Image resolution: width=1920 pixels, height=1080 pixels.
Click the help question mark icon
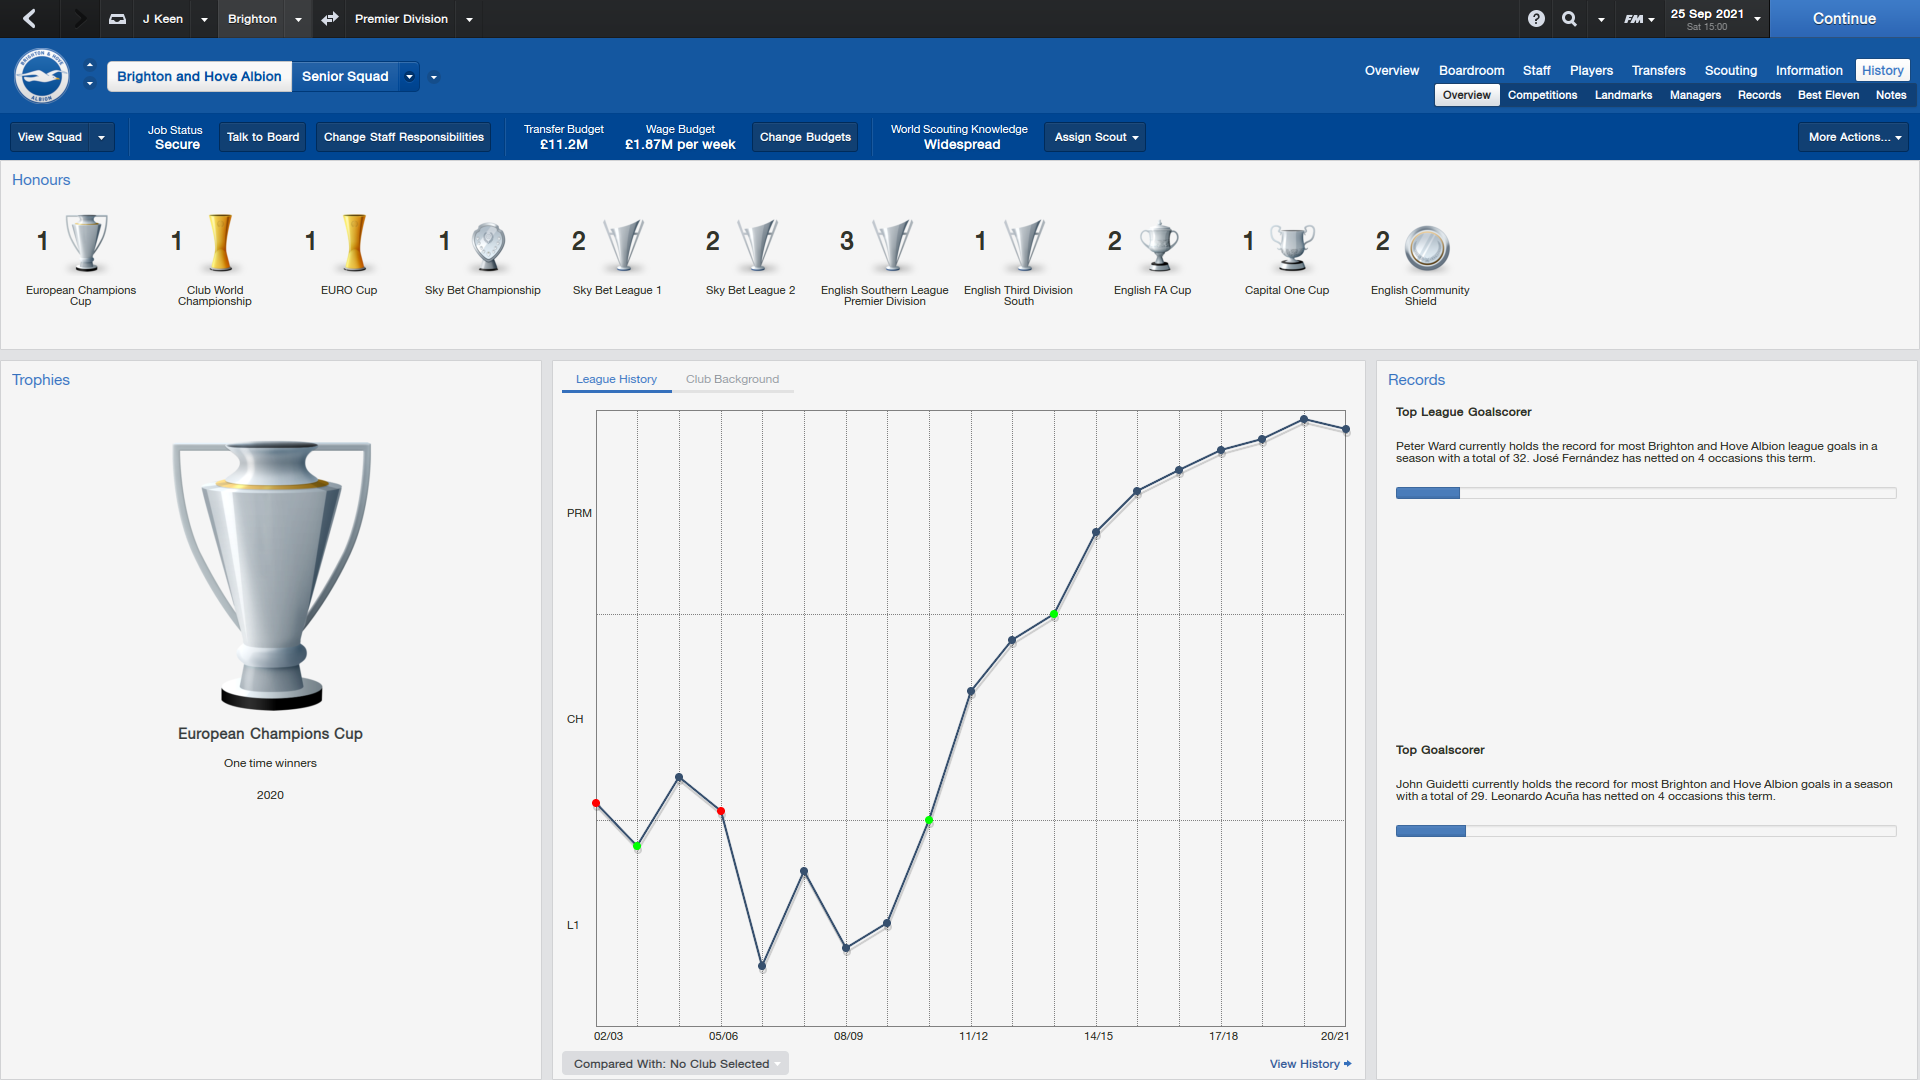1536,19
